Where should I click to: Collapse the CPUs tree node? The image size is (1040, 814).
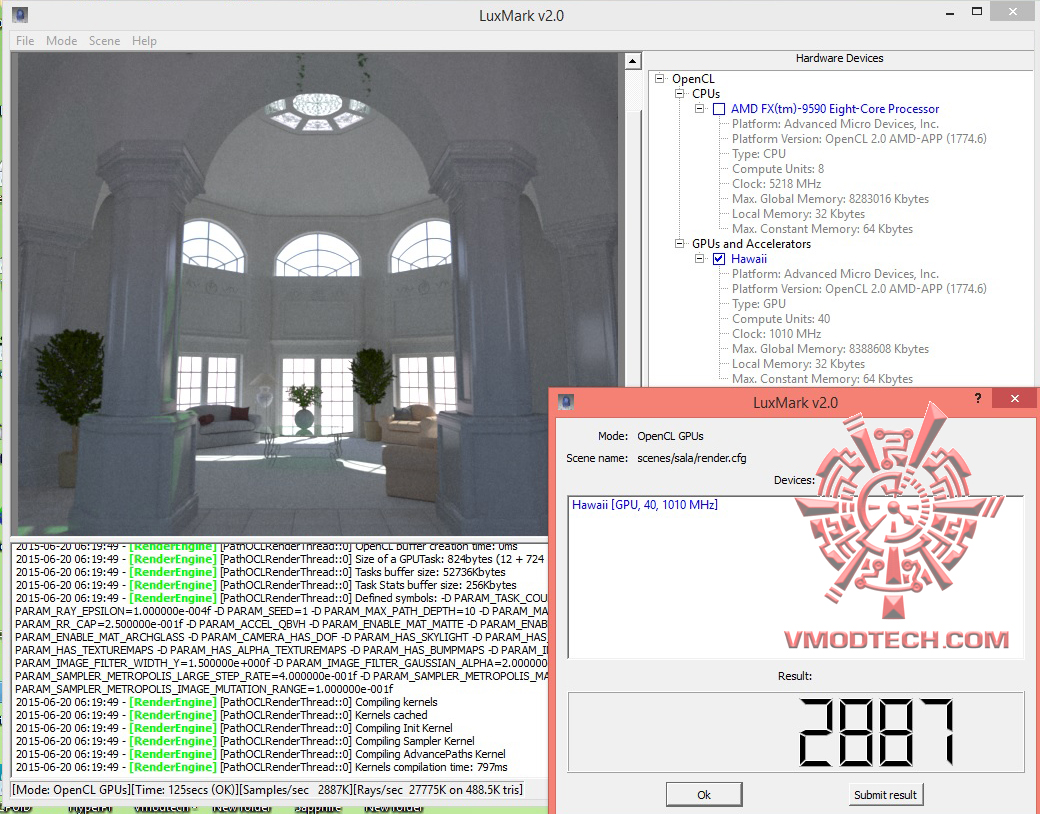[679, 94]
